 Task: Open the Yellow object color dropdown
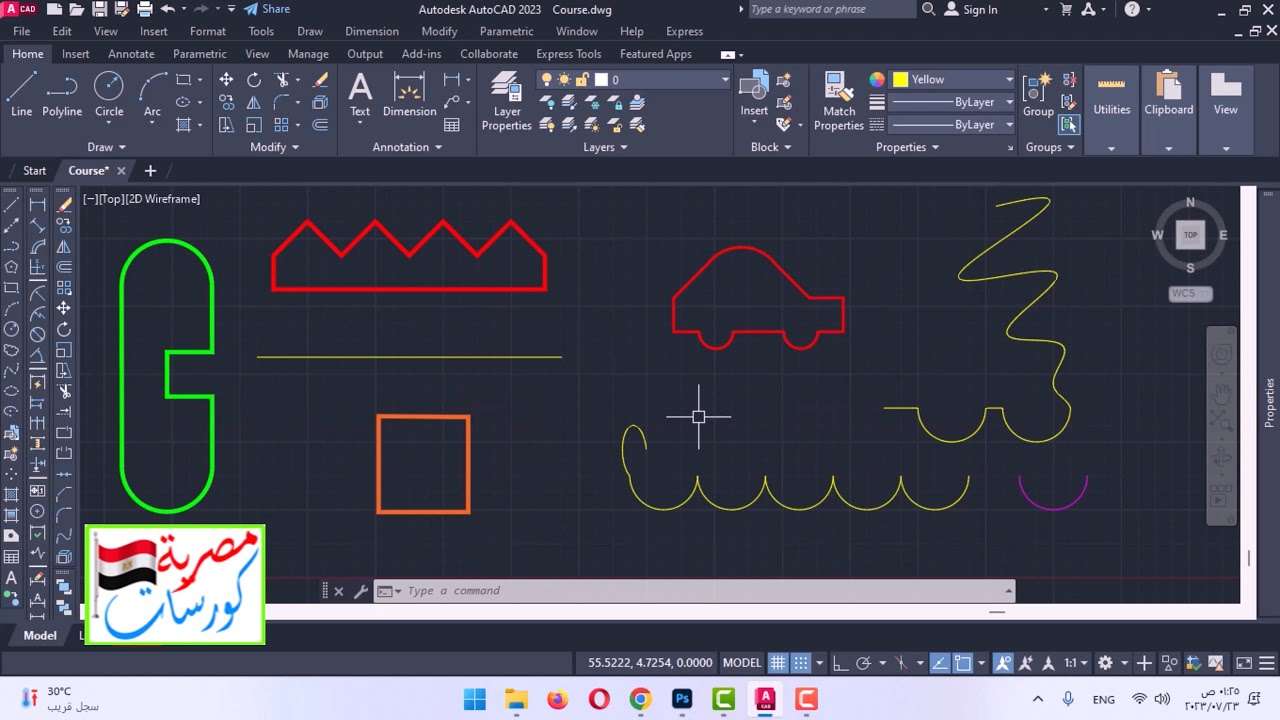[1009, 80]
